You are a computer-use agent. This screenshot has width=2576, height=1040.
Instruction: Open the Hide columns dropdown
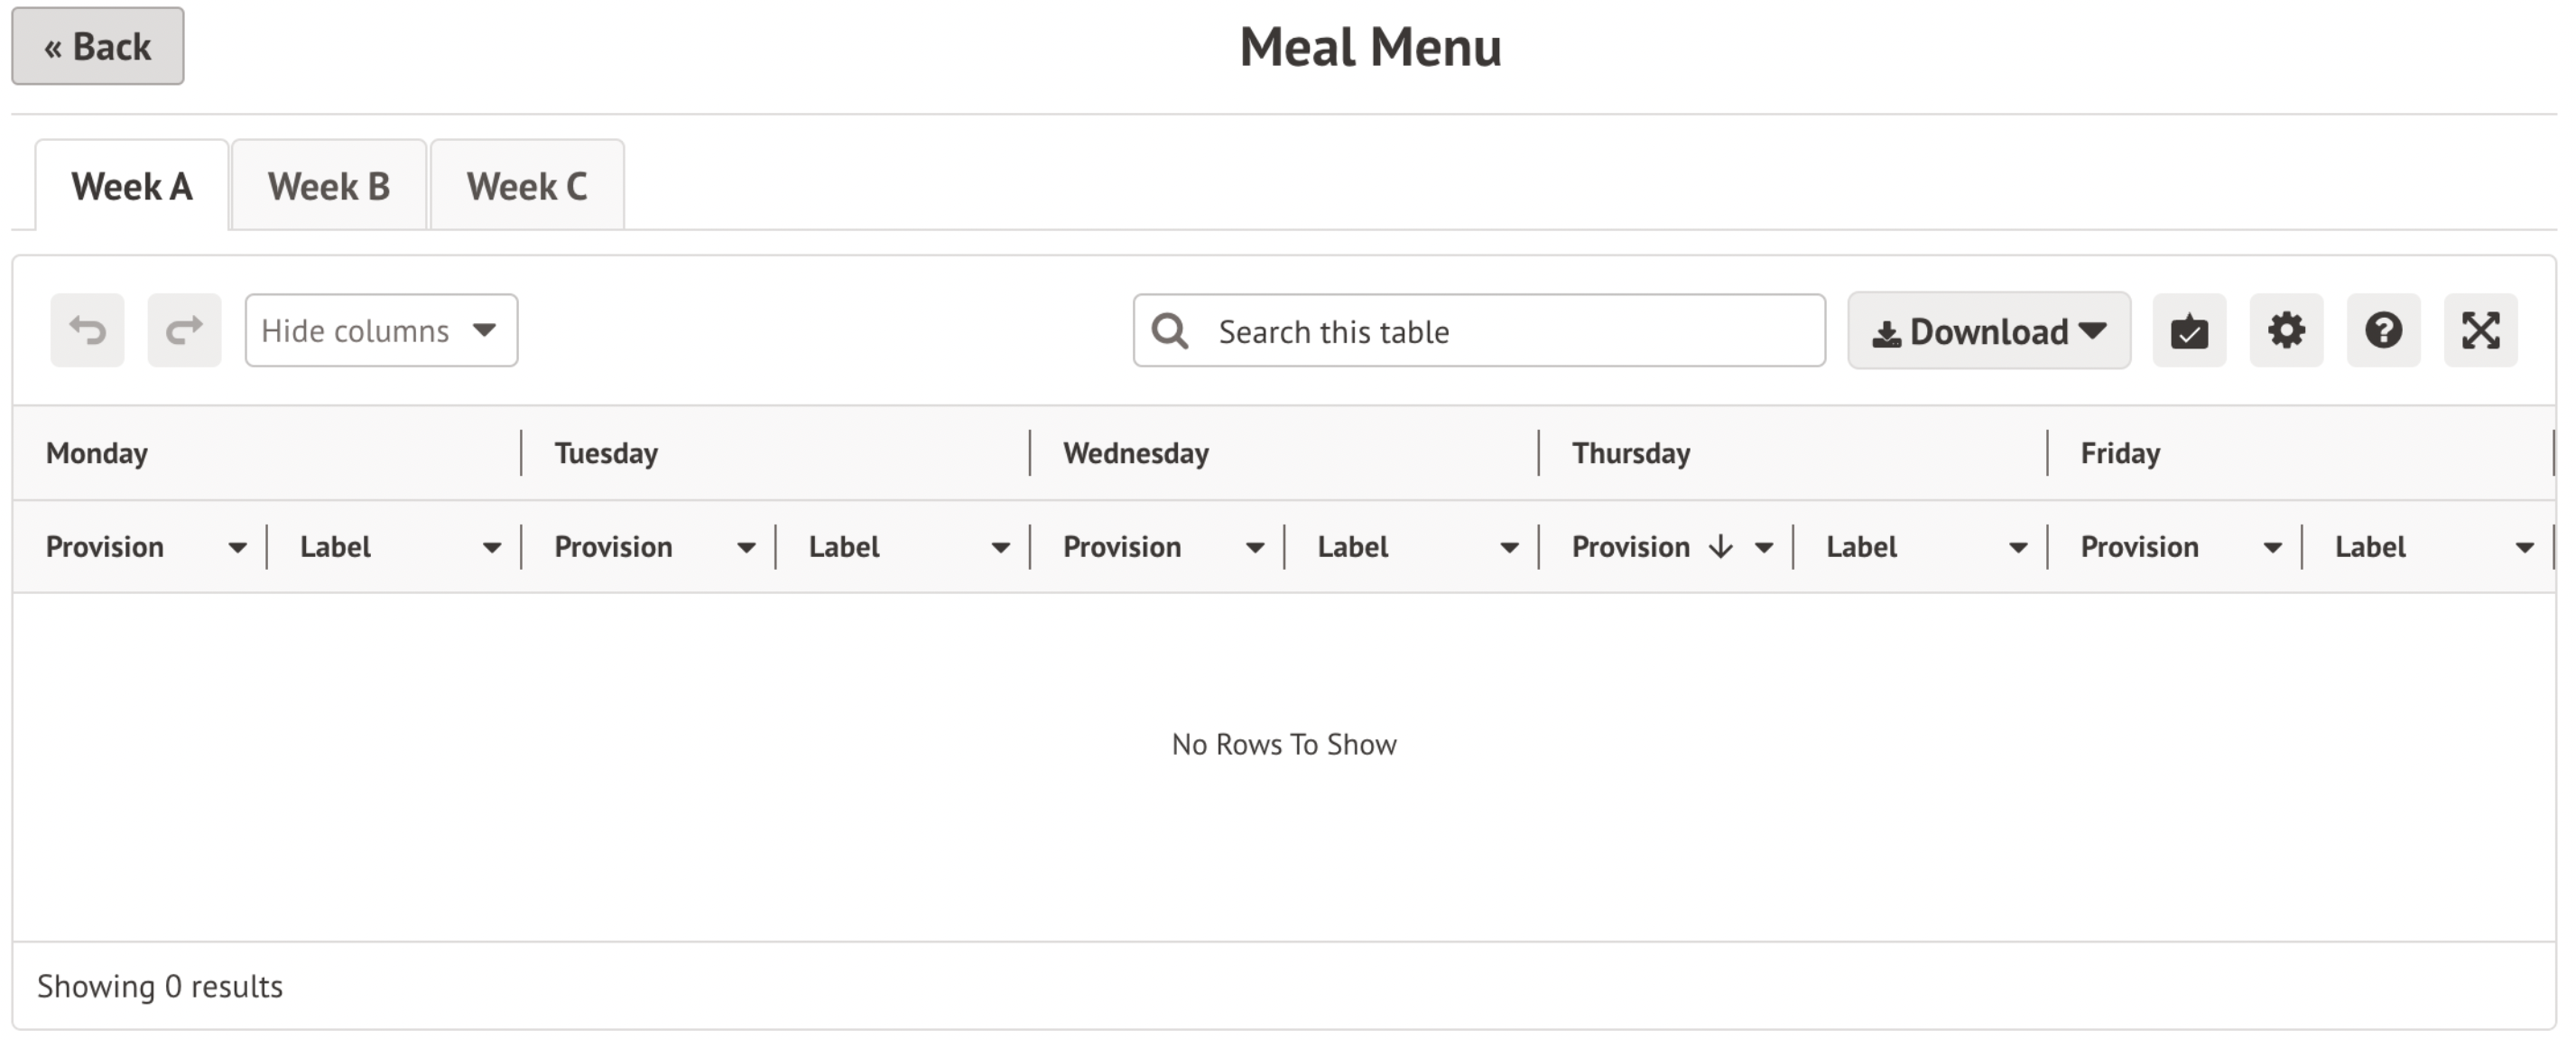pos(381,330)
